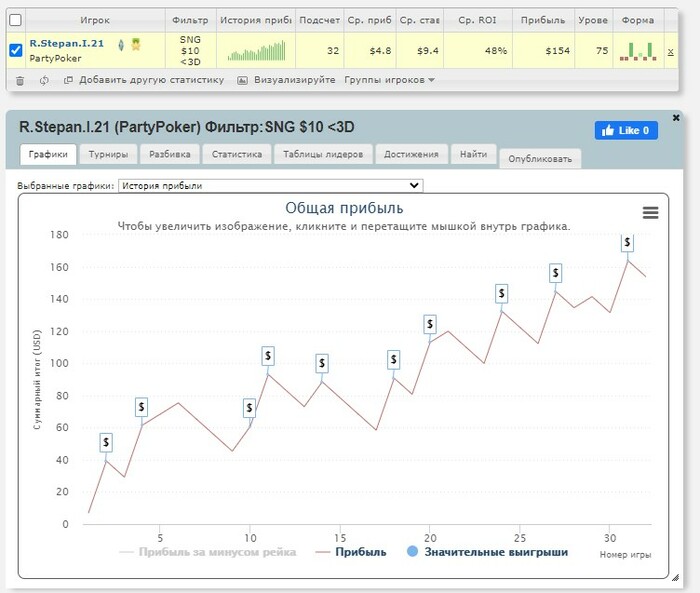Sort by the Прибыль column header
The image size is (700, 593).
(543, 20)
